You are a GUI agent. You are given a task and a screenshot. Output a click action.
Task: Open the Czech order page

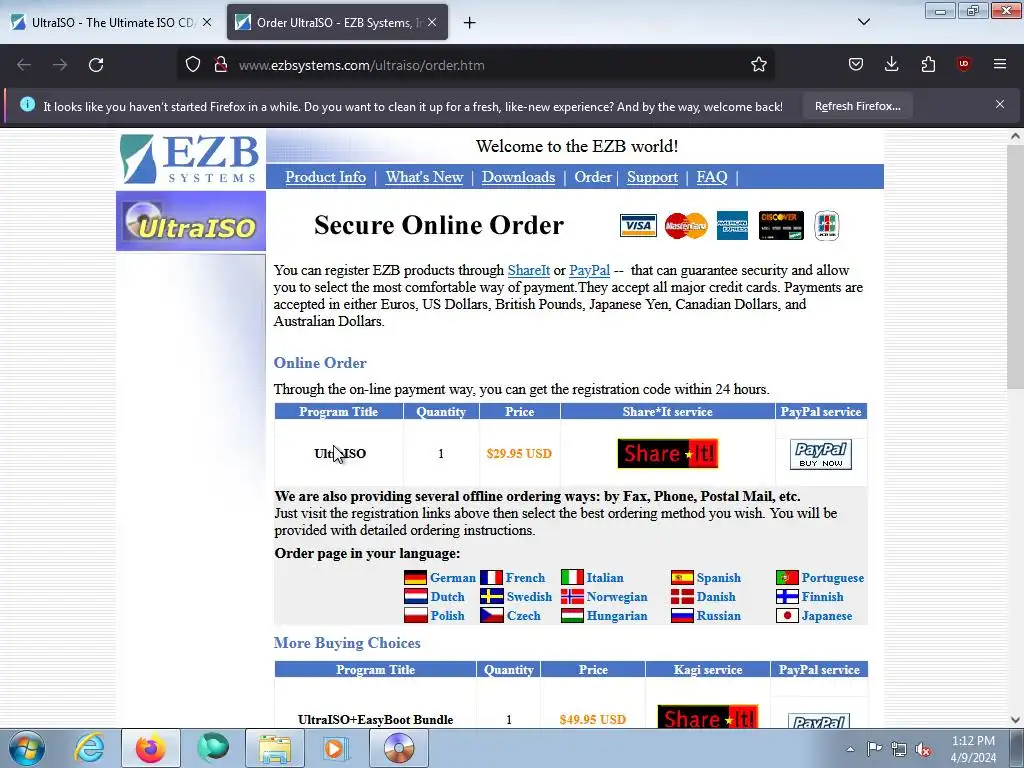(x=523, y=616)
